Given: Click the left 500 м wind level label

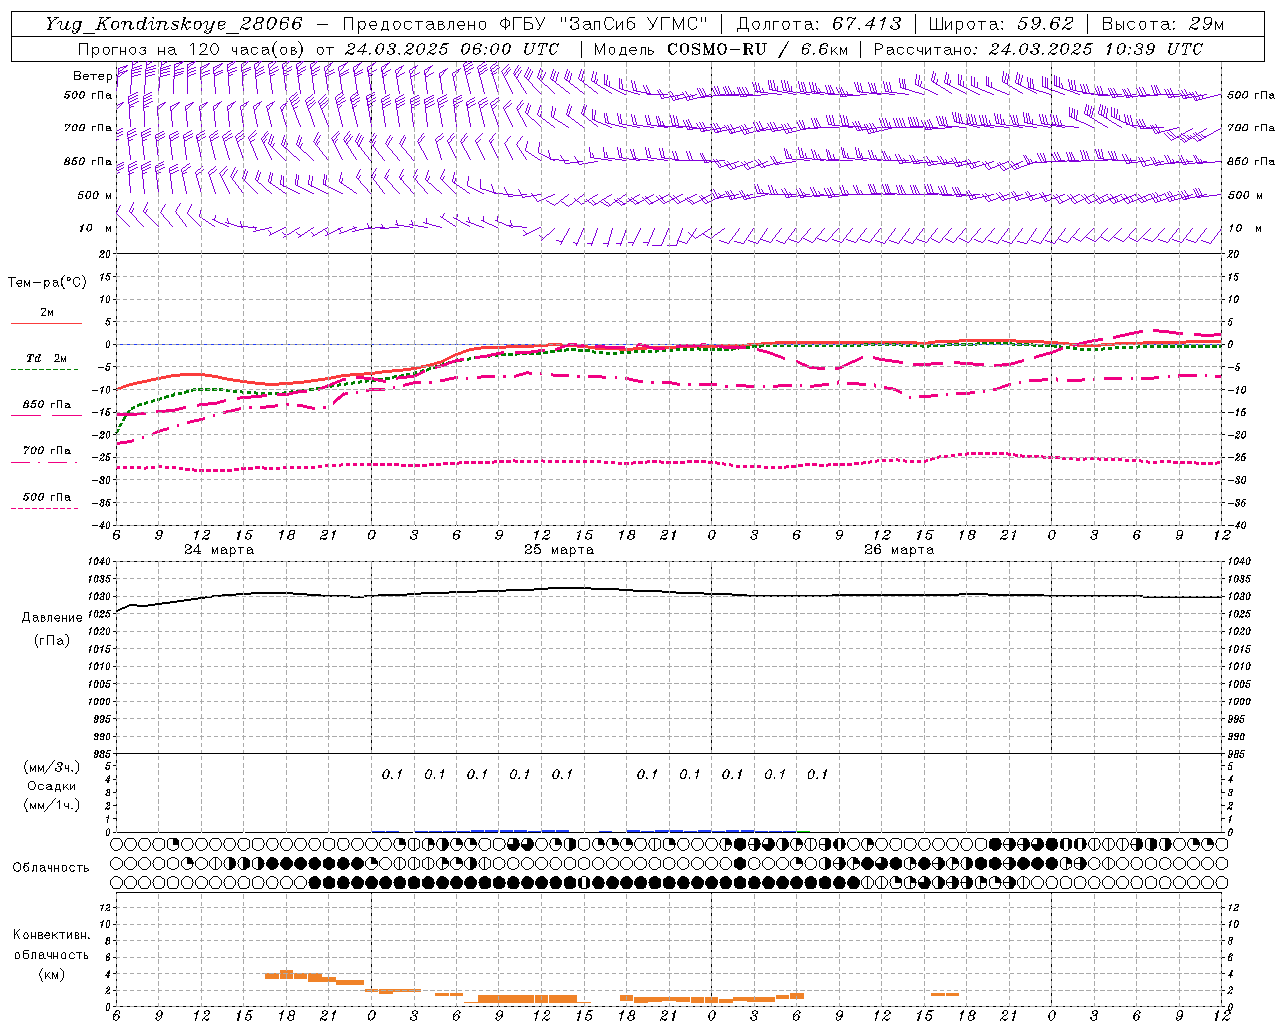Looking at the screenshot, I should click(x=95, y=195).
